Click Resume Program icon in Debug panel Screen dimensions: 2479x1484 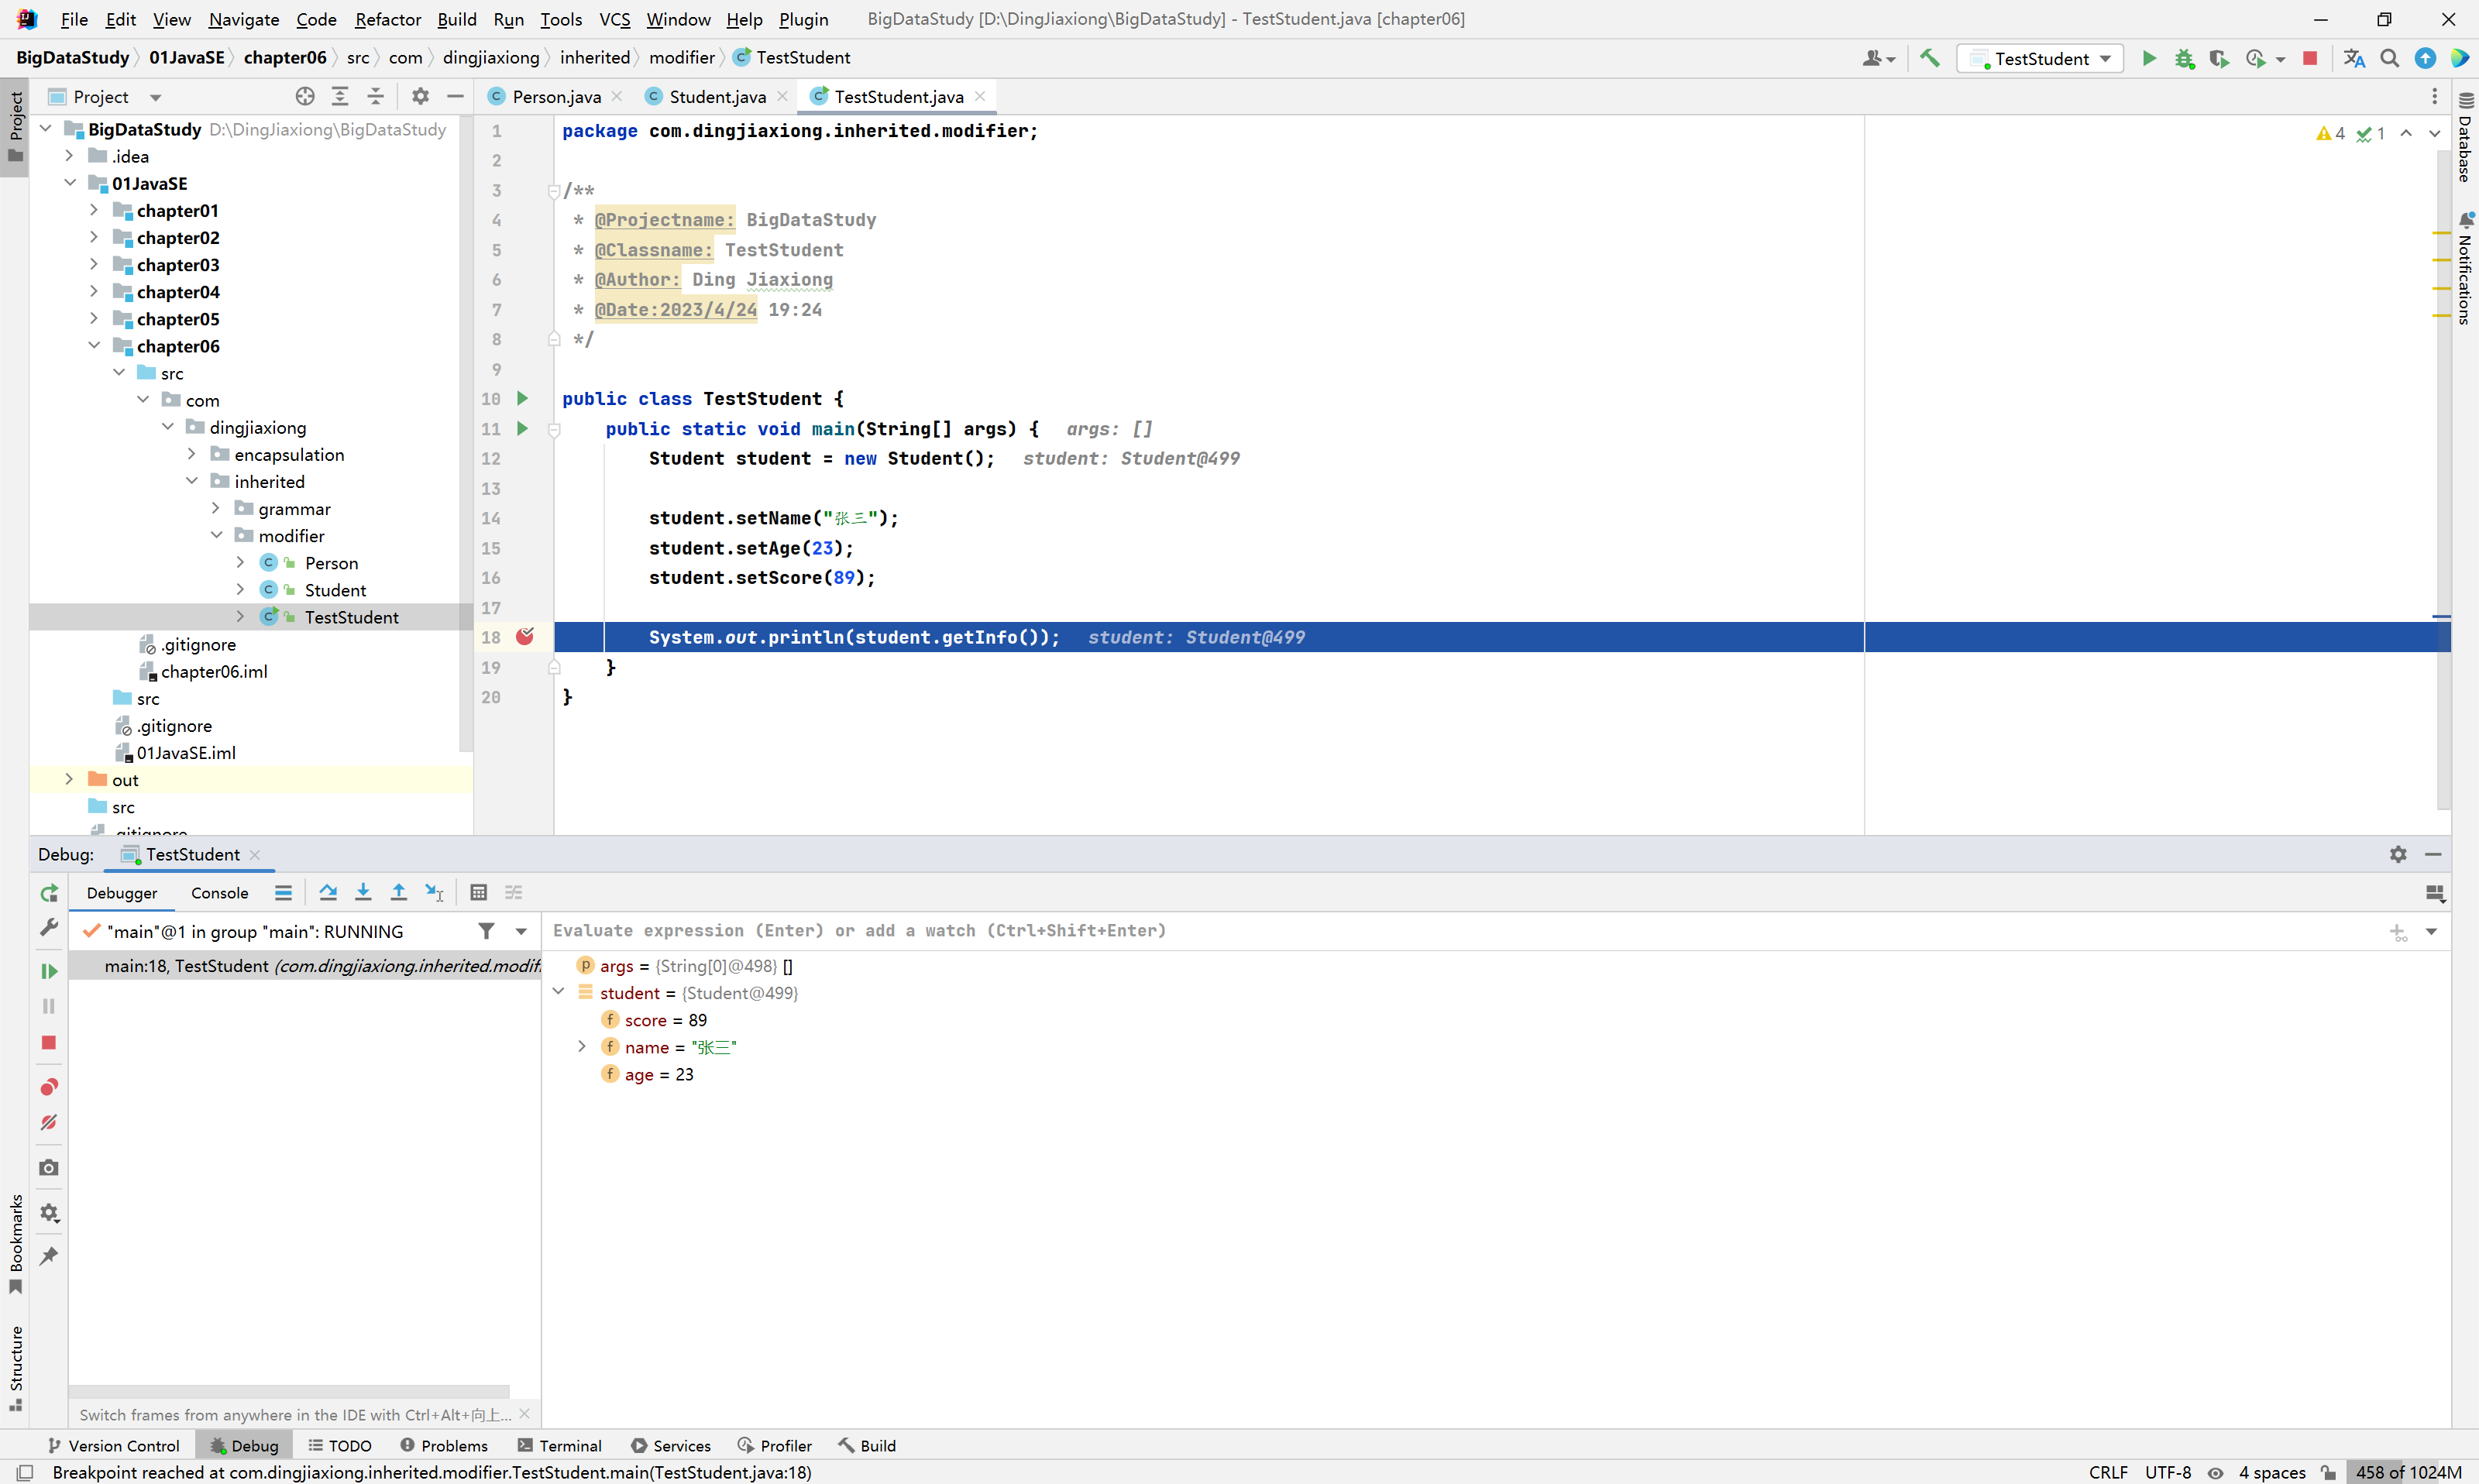tap(48, 970)
